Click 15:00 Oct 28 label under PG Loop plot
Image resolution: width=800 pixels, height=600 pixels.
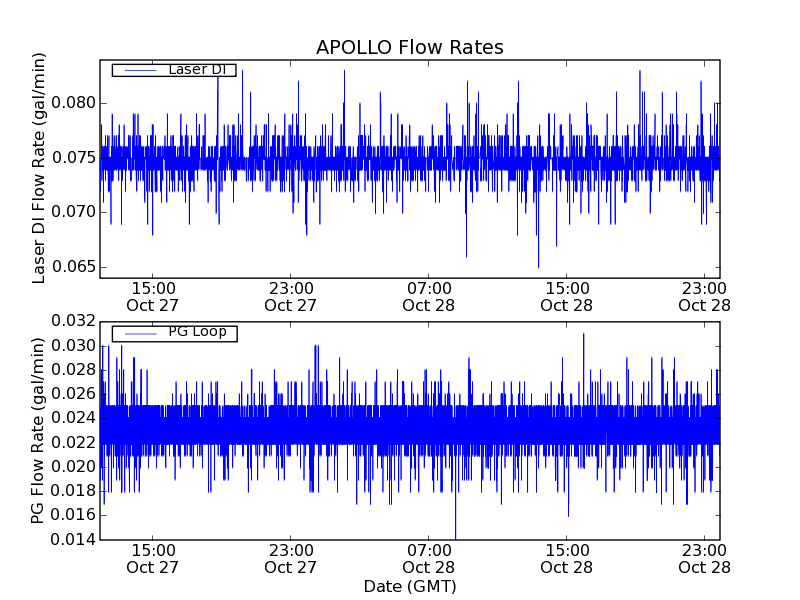(x=567, y=558)
